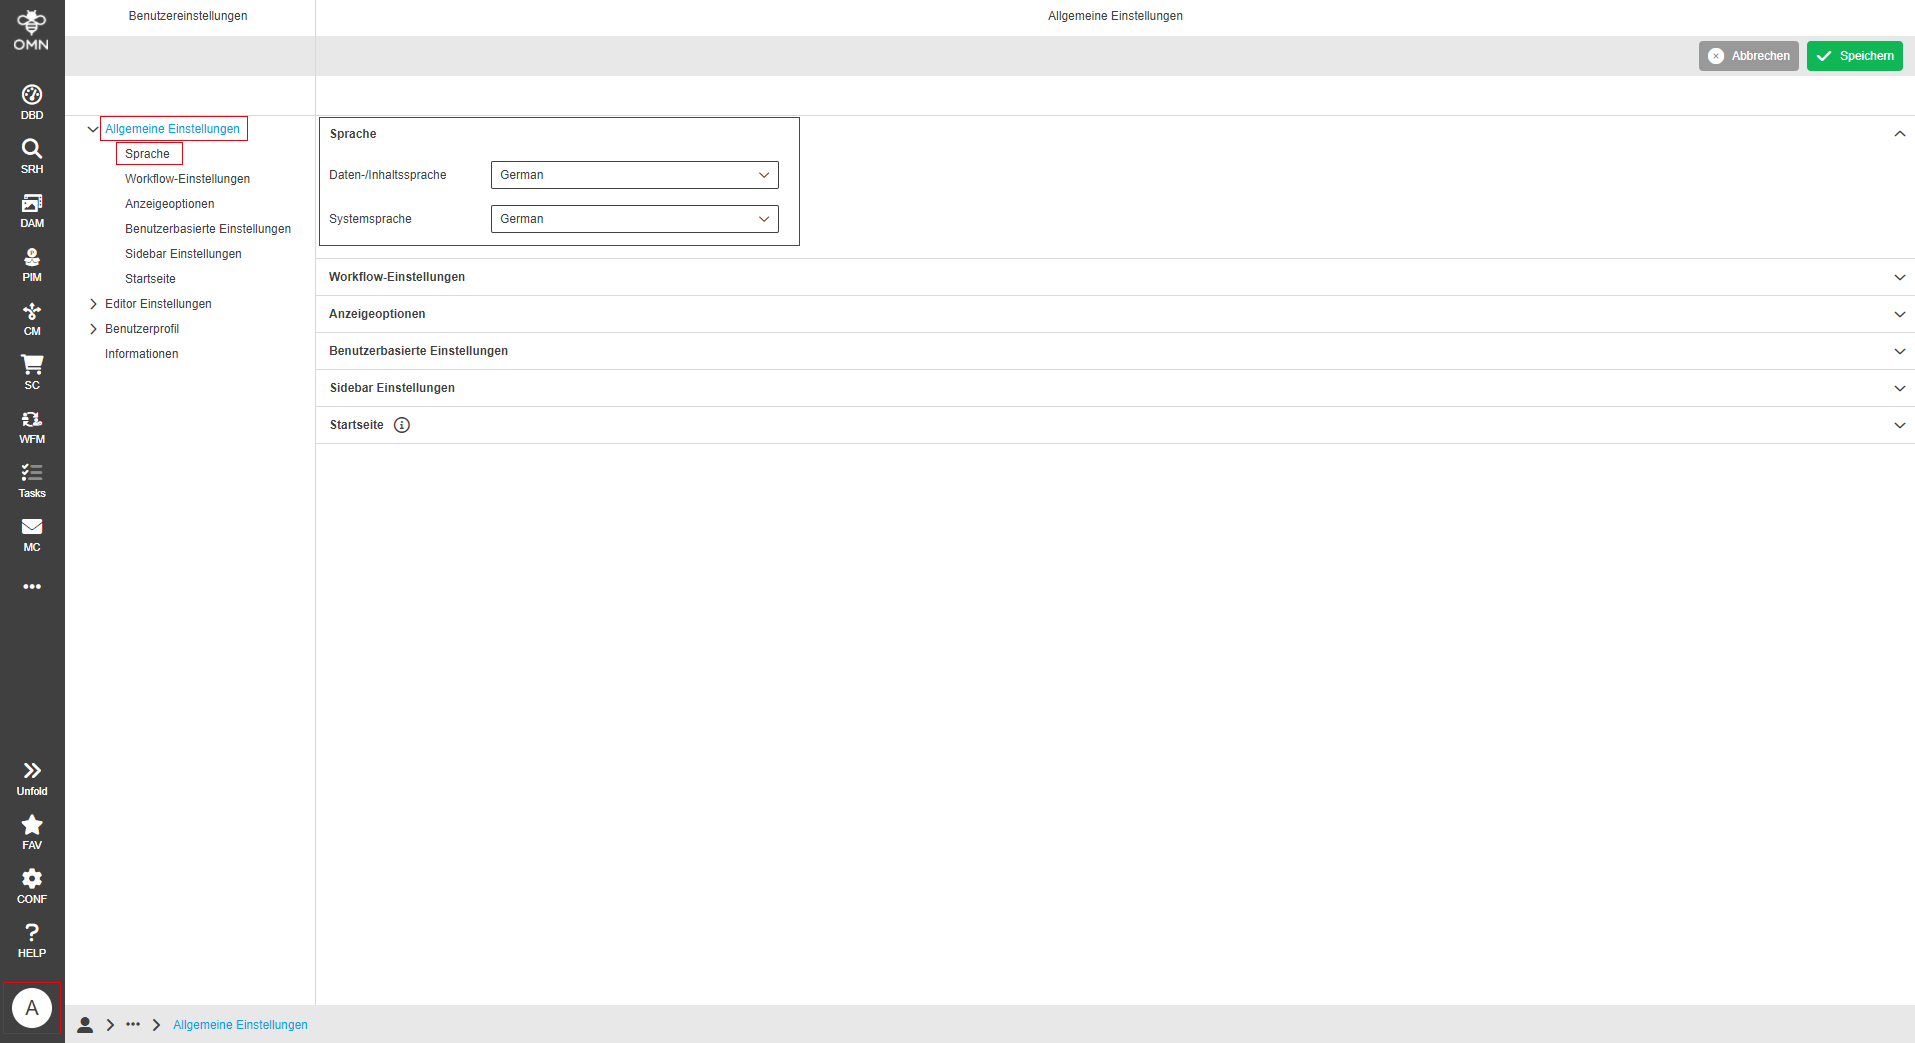Open the Tasks module icon
Image resolution: width=1915 pixels, height=1043 pixels.
(31, 478)
